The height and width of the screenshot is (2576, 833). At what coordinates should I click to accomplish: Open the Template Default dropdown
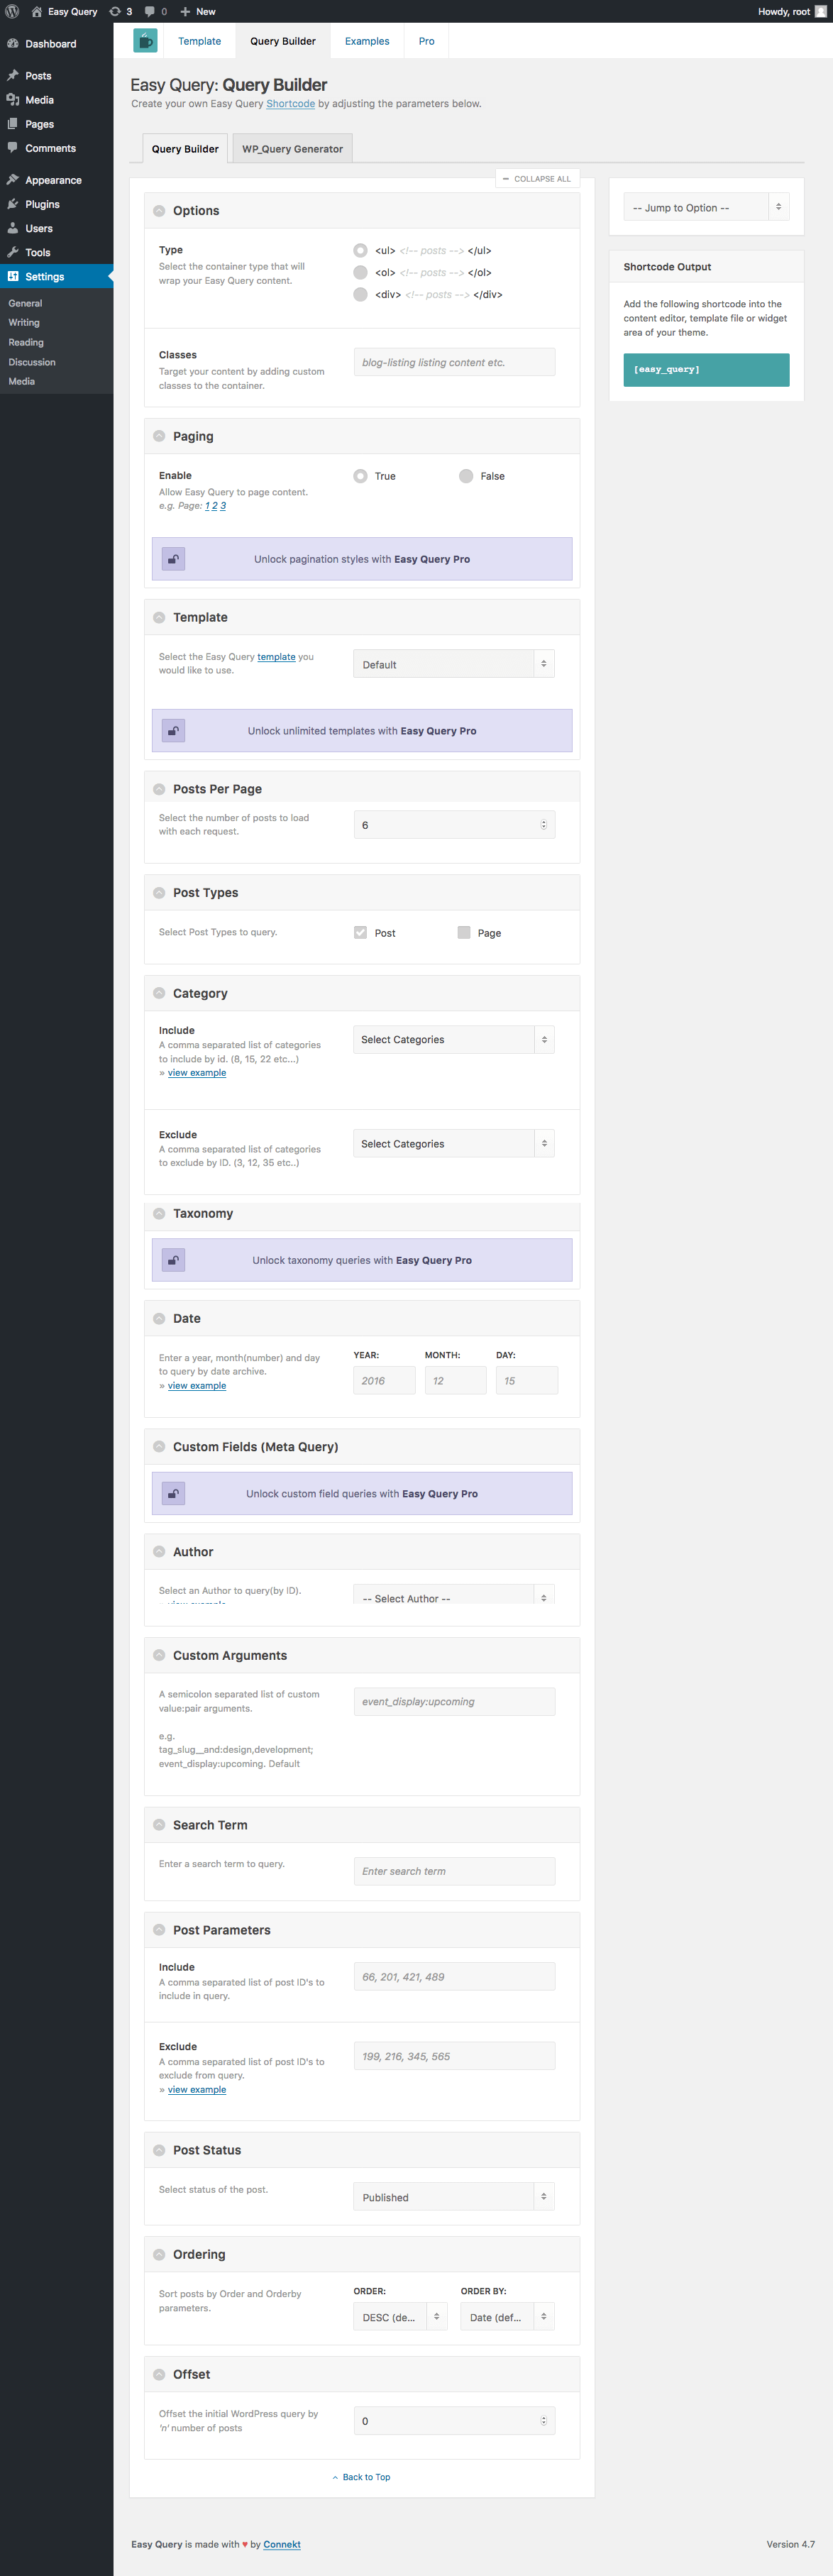coord(454,664)
